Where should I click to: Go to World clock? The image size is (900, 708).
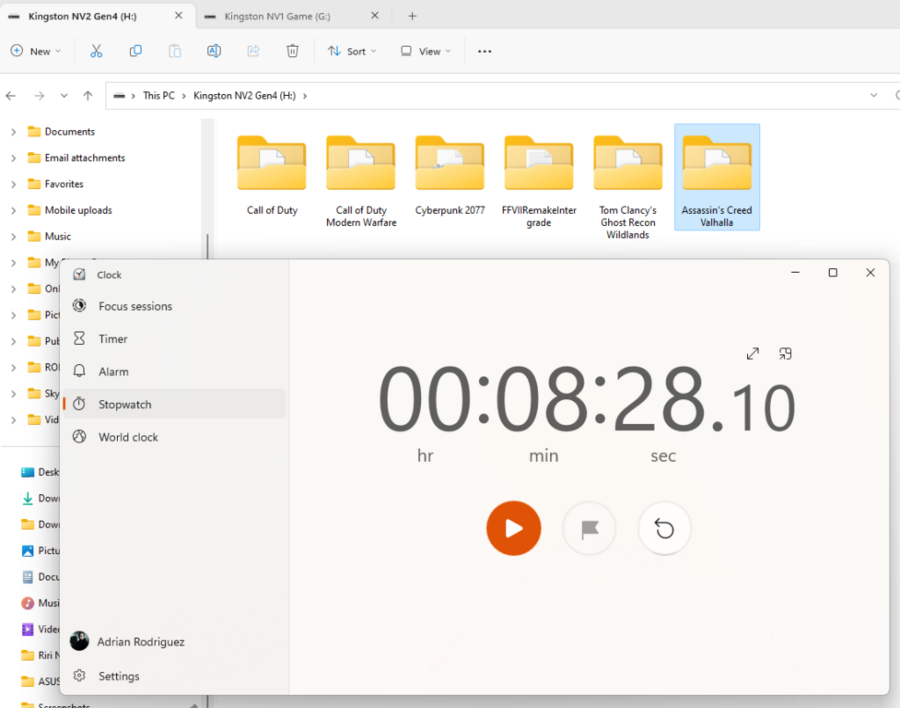pyautogui.click(x=174, y=437)
